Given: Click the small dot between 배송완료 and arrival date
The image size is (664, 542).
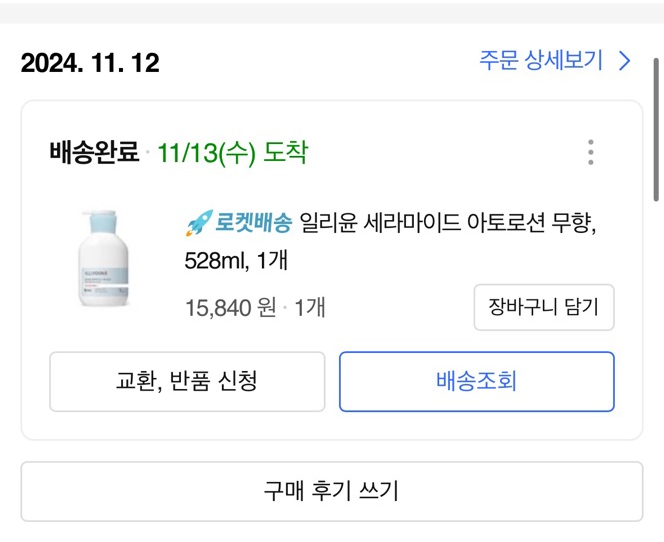Looking at the screenshot, I should (x=148, y=154).
